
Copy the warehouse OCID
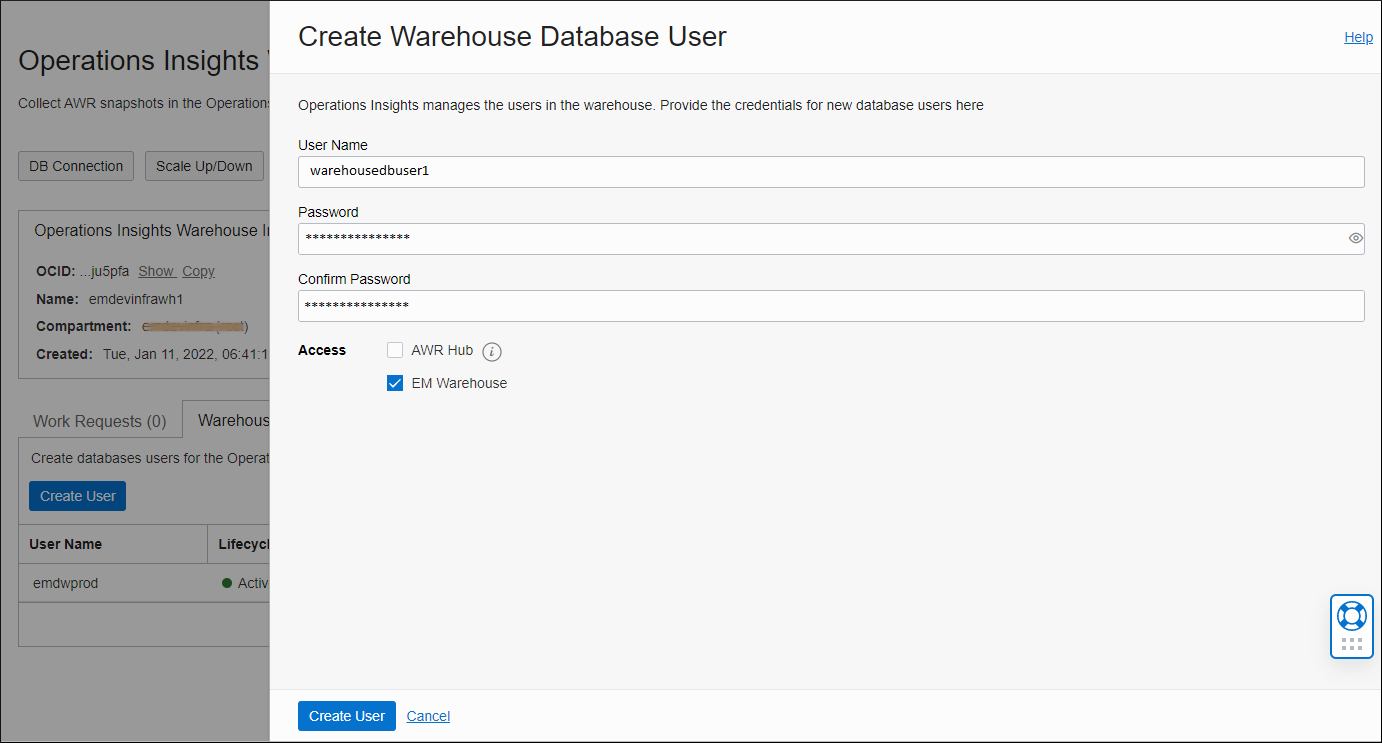[x=198, y=270]
